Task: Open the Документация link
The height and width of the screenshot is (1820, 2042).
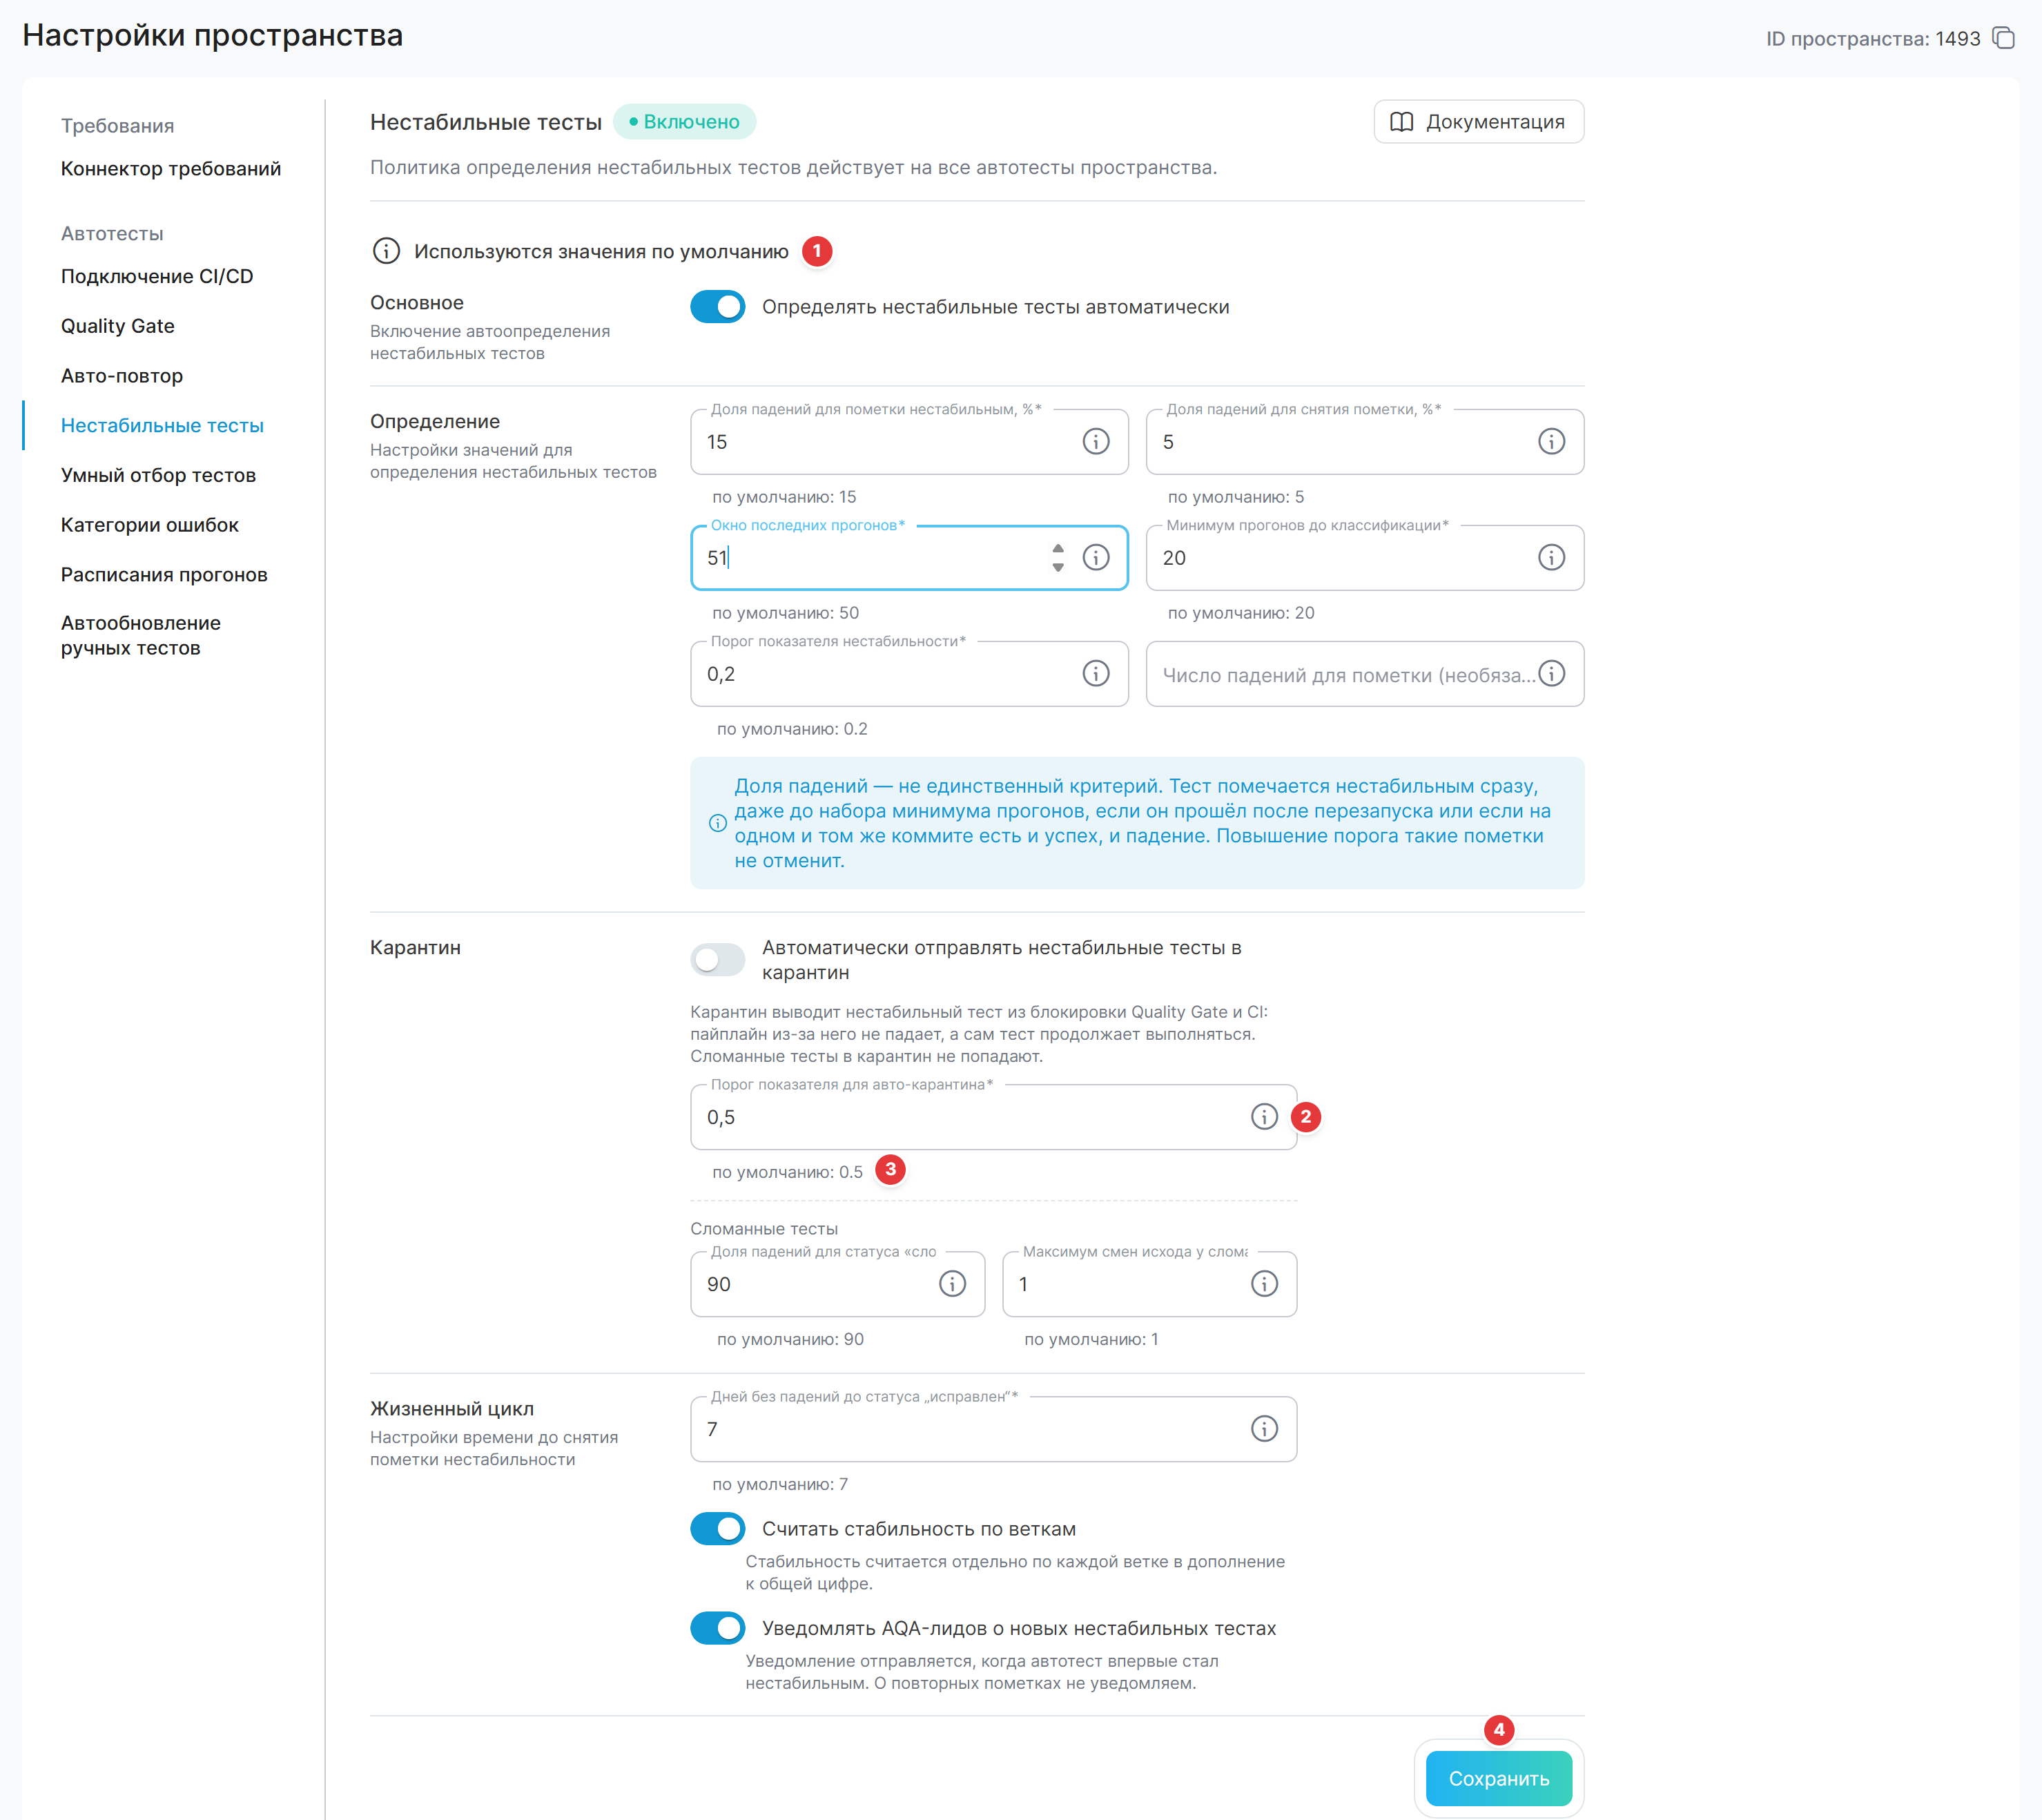Action: coord(1478,122)
